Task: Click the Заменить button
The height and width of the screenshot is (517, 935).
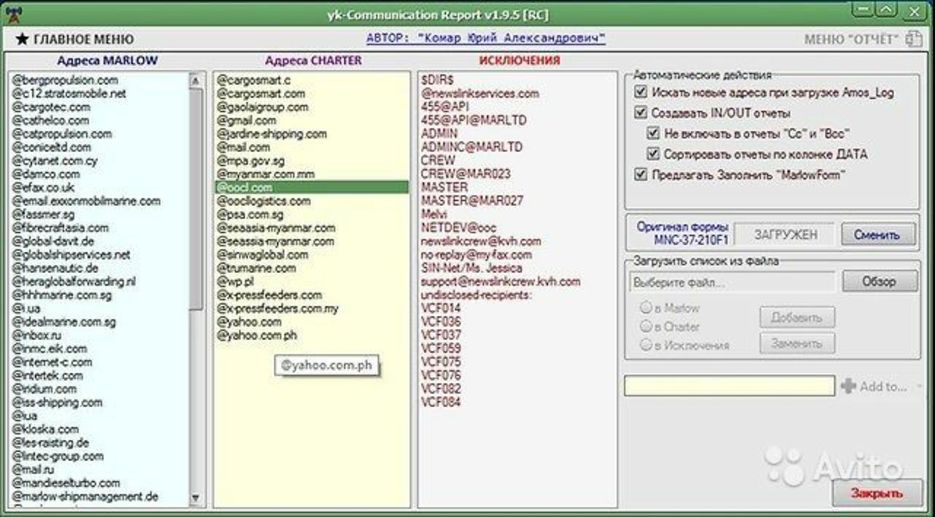Action: tap(797, 343)
